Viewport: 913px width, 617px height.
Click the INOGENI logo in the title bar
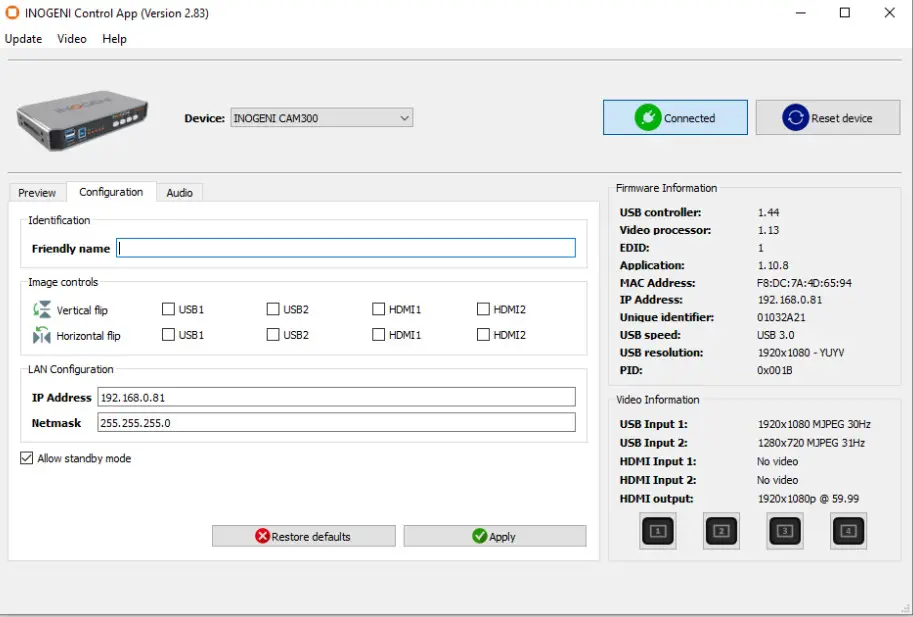point(12,13)
